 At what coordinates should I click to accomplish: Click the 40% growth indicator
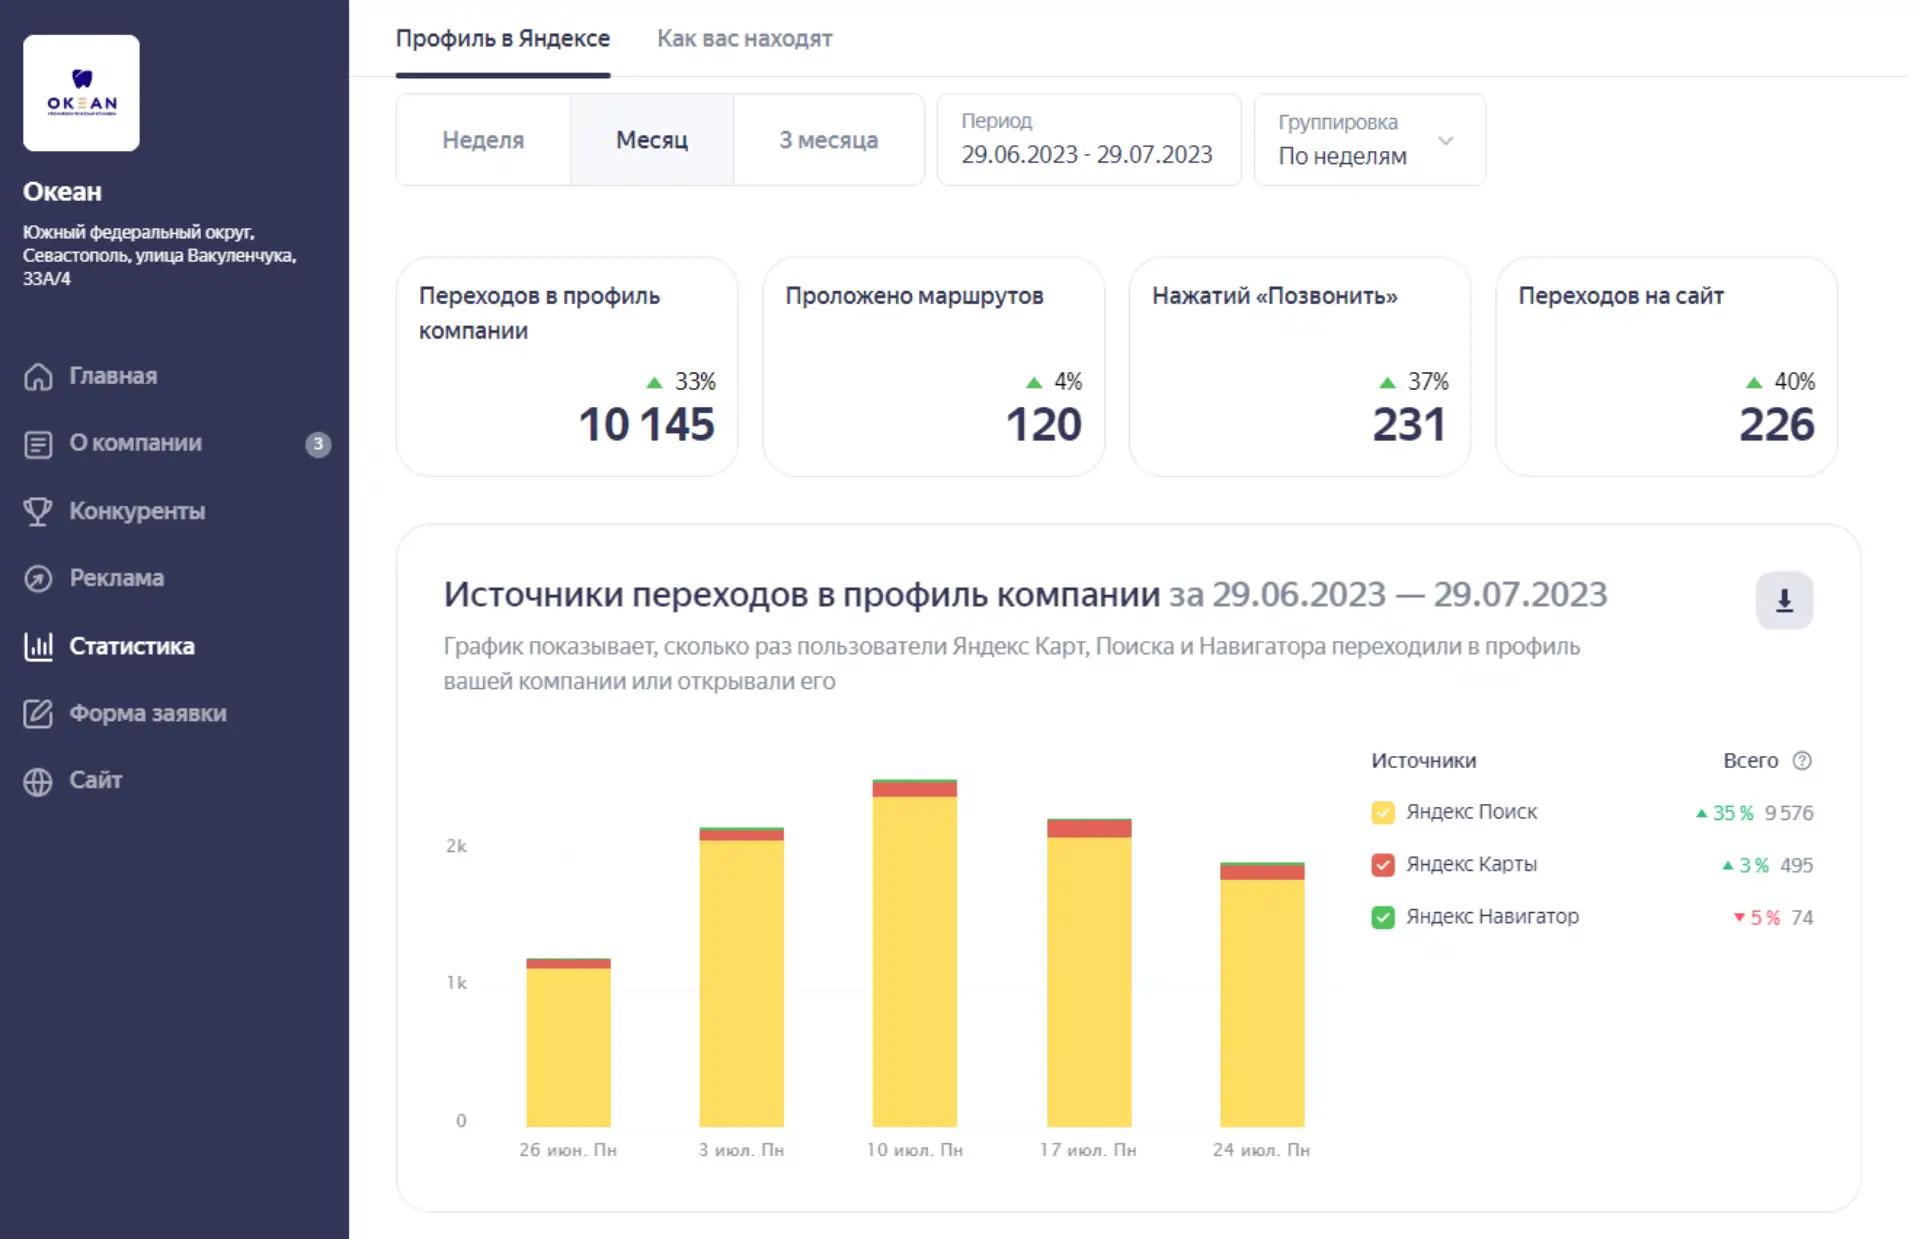(1780, 381)
